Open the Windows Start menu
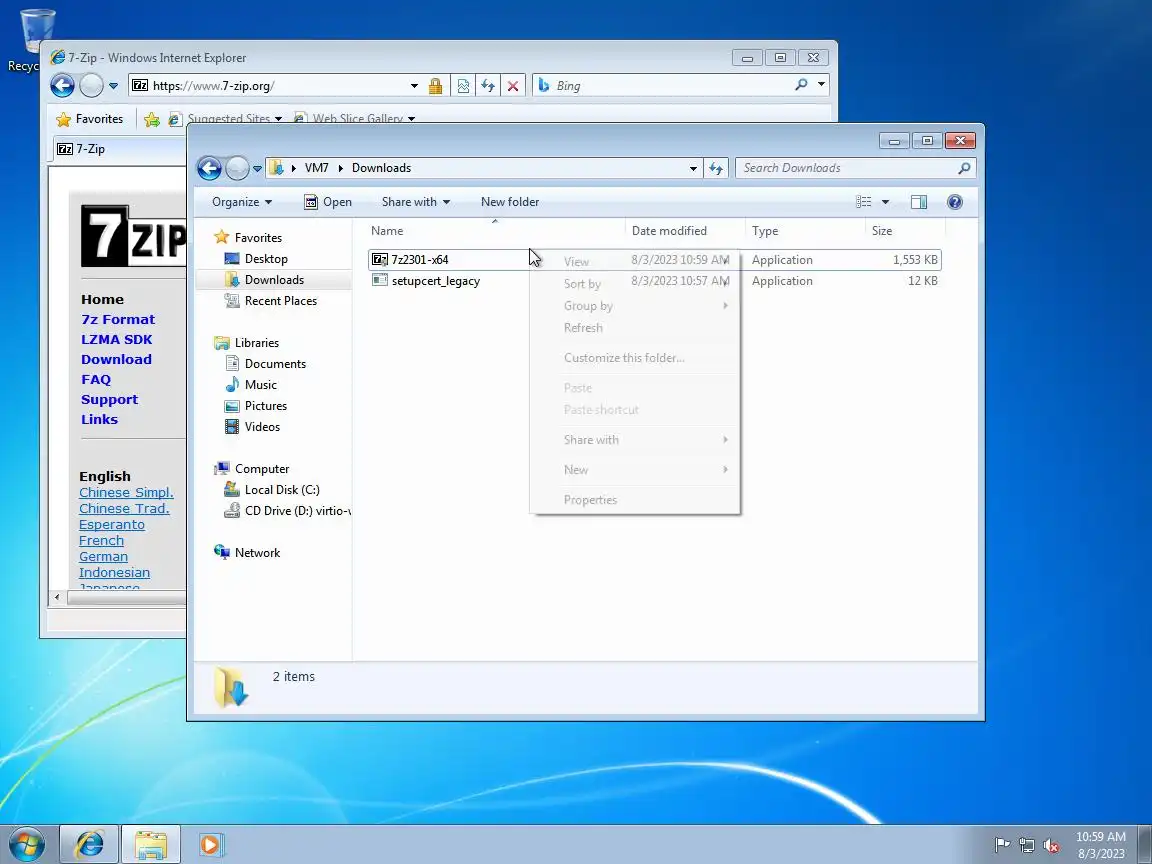 (x=27, y=844)
